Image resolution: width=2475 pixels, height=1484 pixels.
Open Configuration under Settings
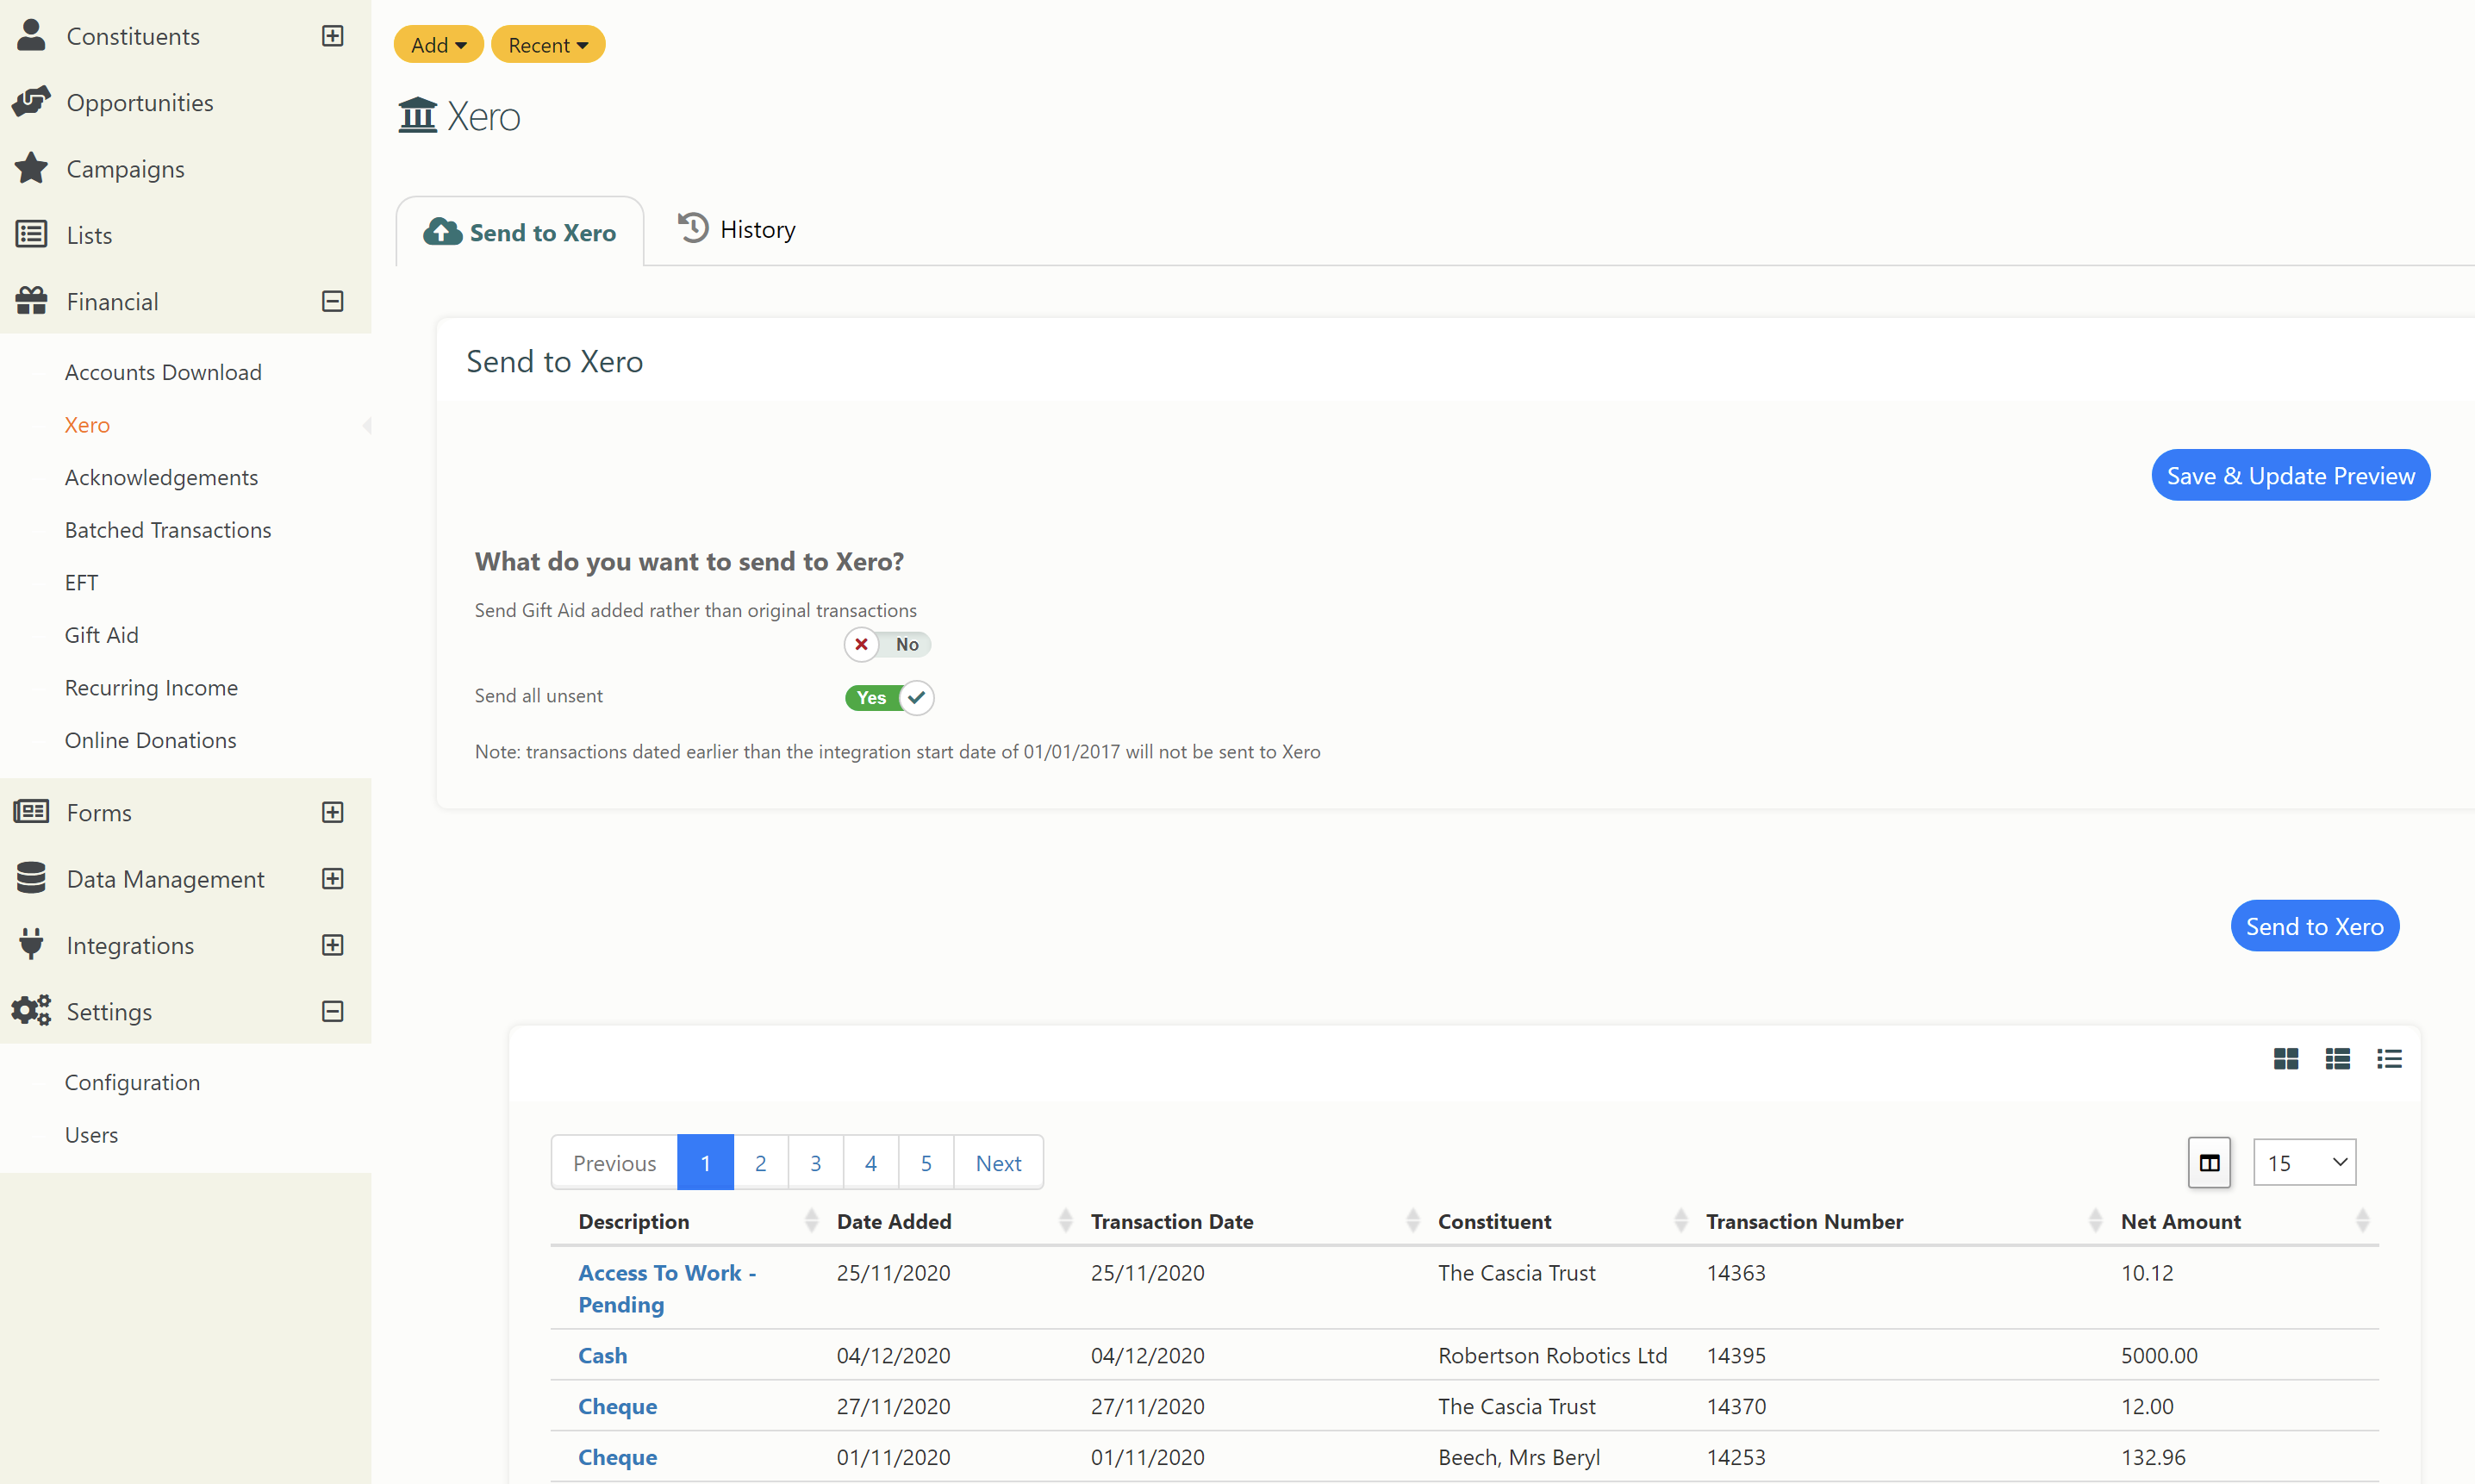click(x=133, y=1082)
